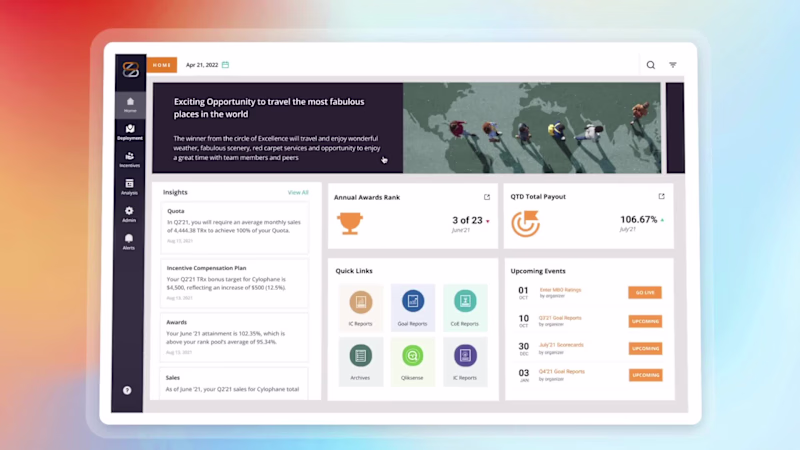Click the app logo in the sidebar
The width and height of the screenshot is (800, 450).
[131, 69]
